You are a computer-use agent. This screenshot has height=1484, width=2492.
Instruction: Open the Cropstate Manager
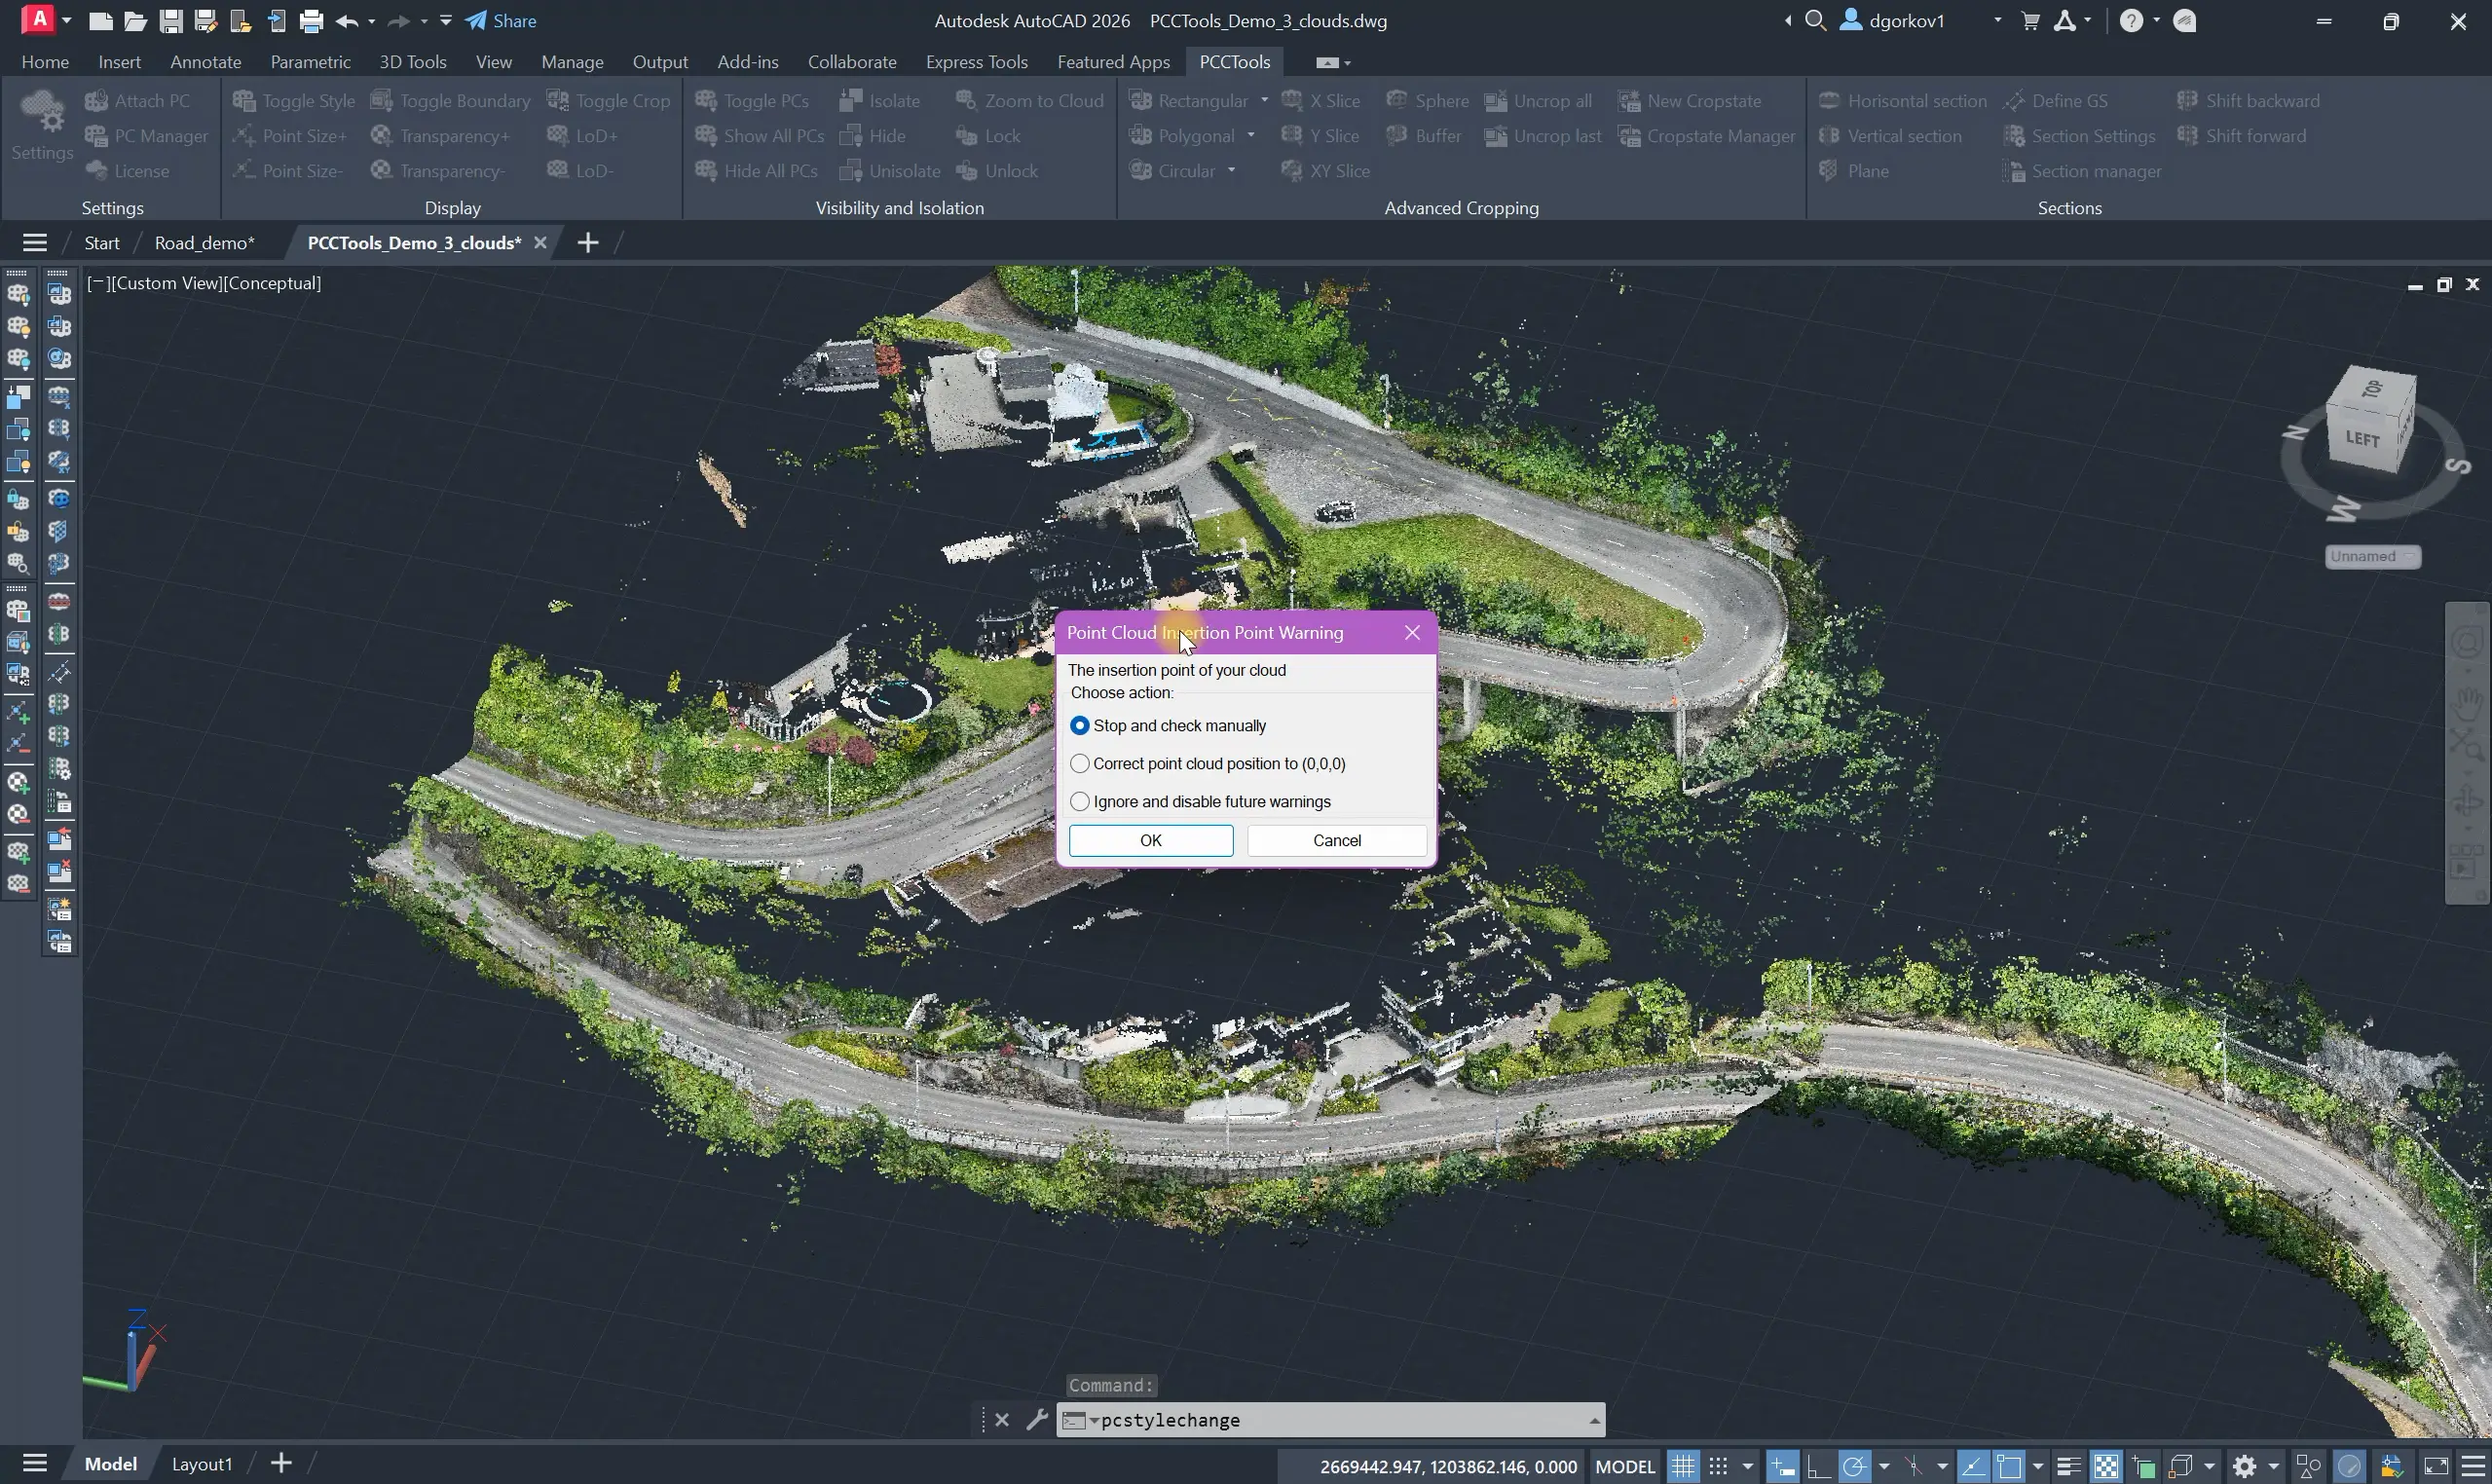pos(1706,136)
